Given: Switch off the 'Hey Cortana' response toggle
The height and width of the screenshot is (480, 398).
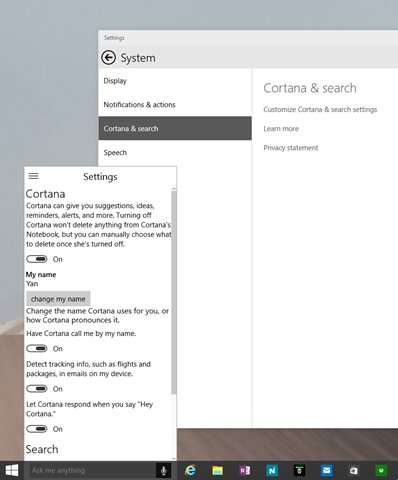Looking at the screenshot, I should click(x=37, y=429).
